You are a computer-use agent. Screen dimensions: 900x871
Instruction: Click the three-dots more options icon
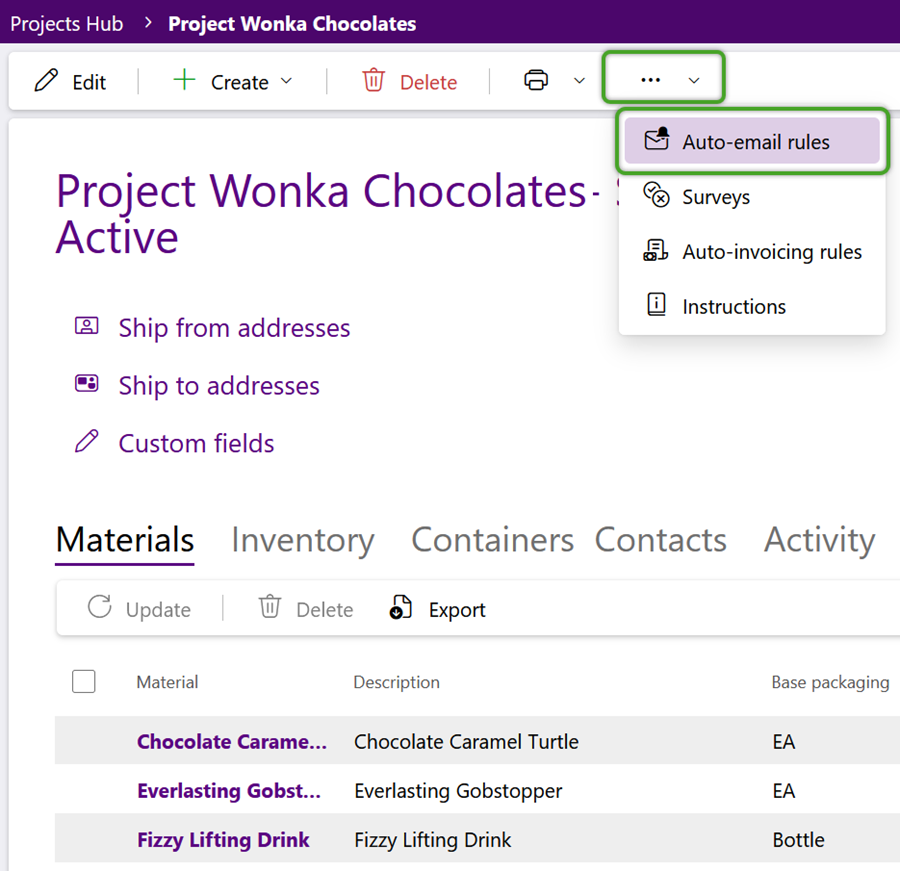coord(650,80)
